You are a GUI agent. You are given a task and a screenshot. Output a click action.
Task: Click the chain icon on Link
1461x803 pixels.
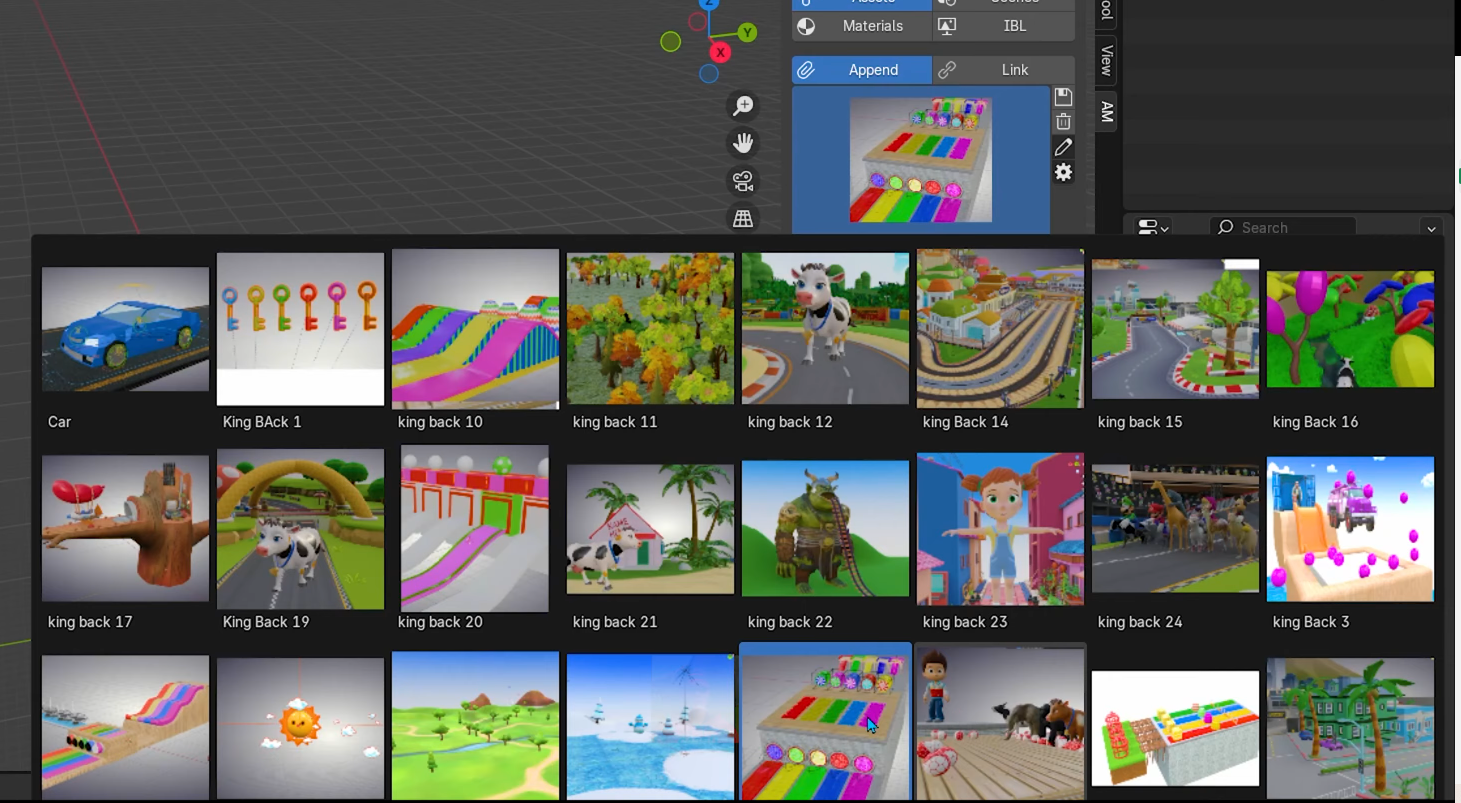[947, 70]
